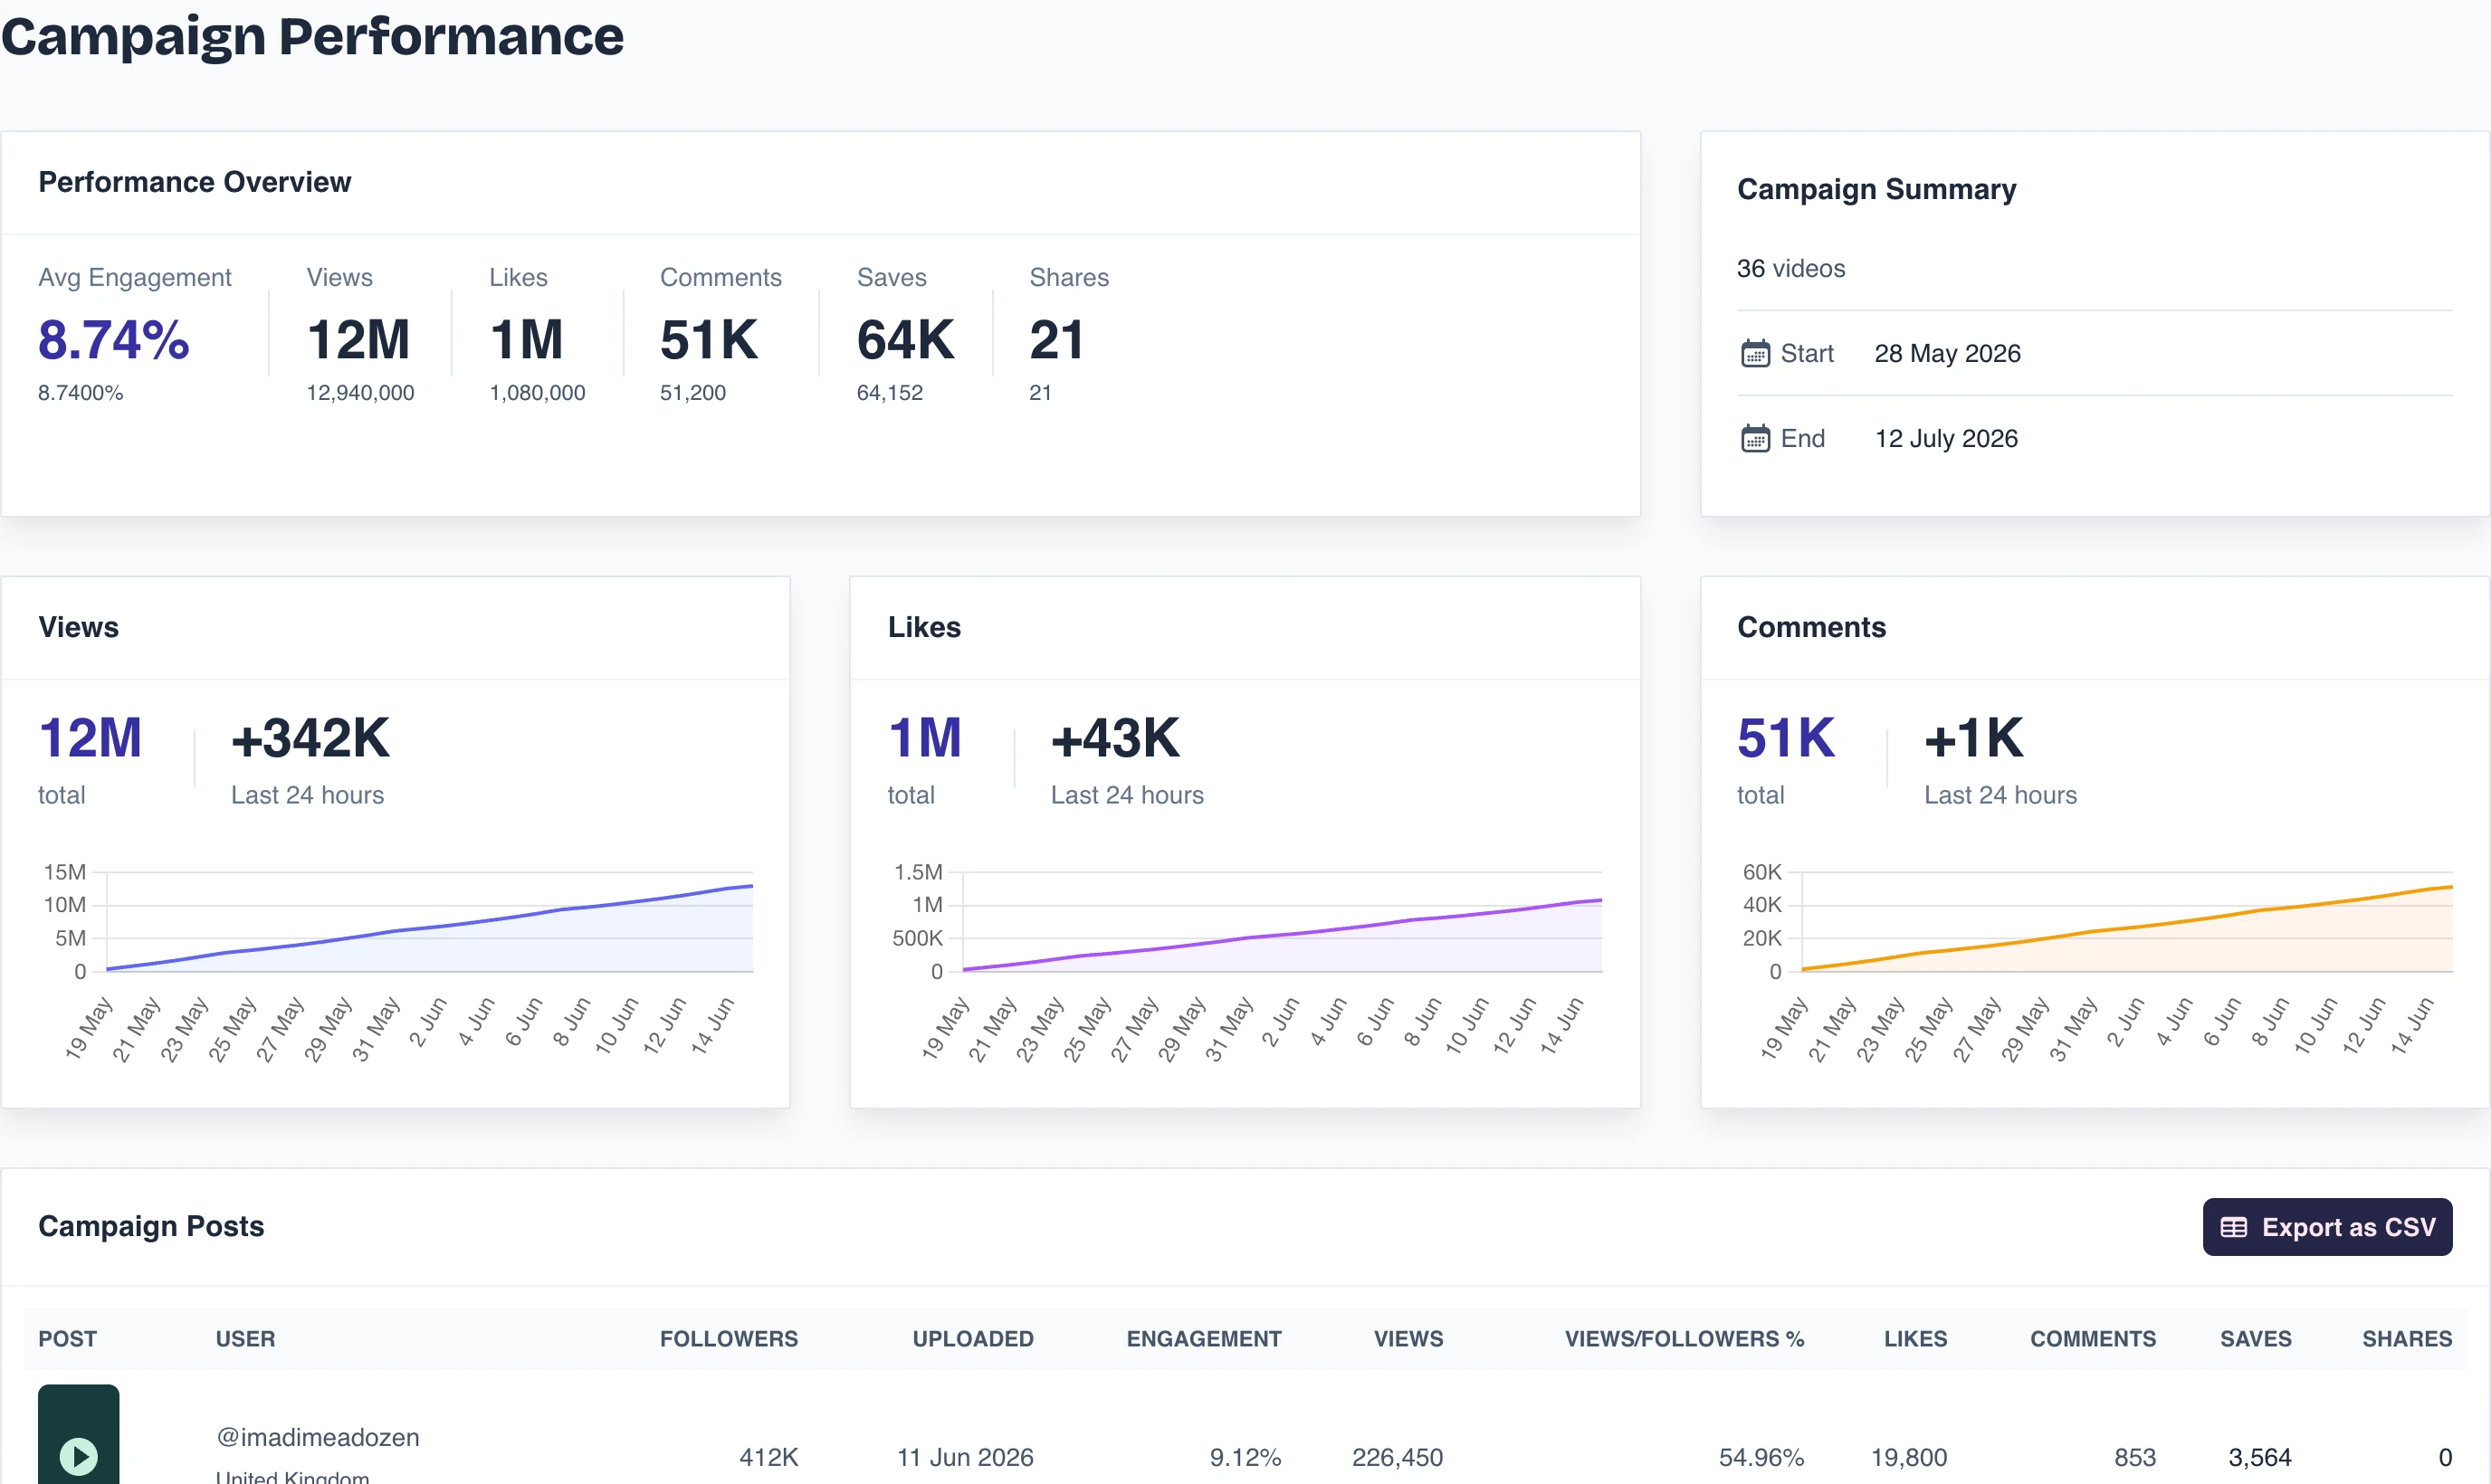Sort table by VIEWS column header
Image resolution: width=2491 pixels, height=1484 pixels.
point(1408,1339)
